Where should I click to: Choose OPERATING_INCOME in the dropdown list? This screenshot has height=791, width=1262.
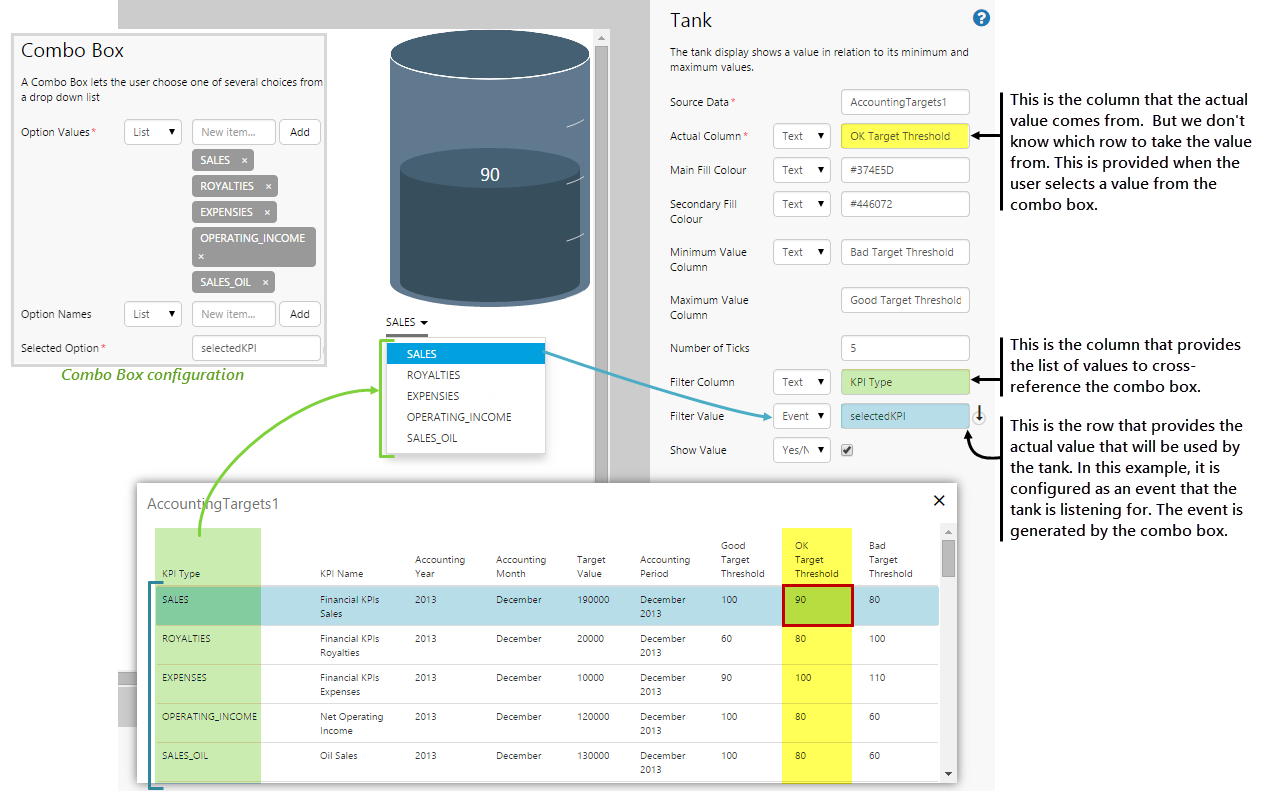point(458,417)
